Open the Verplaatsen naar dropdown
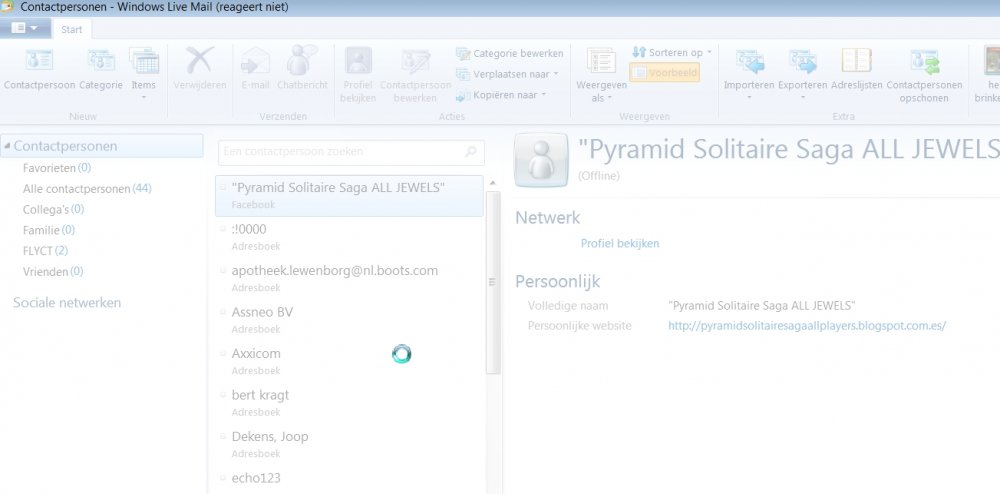Viewport: 1000px width, 494px height. (508, 74)
